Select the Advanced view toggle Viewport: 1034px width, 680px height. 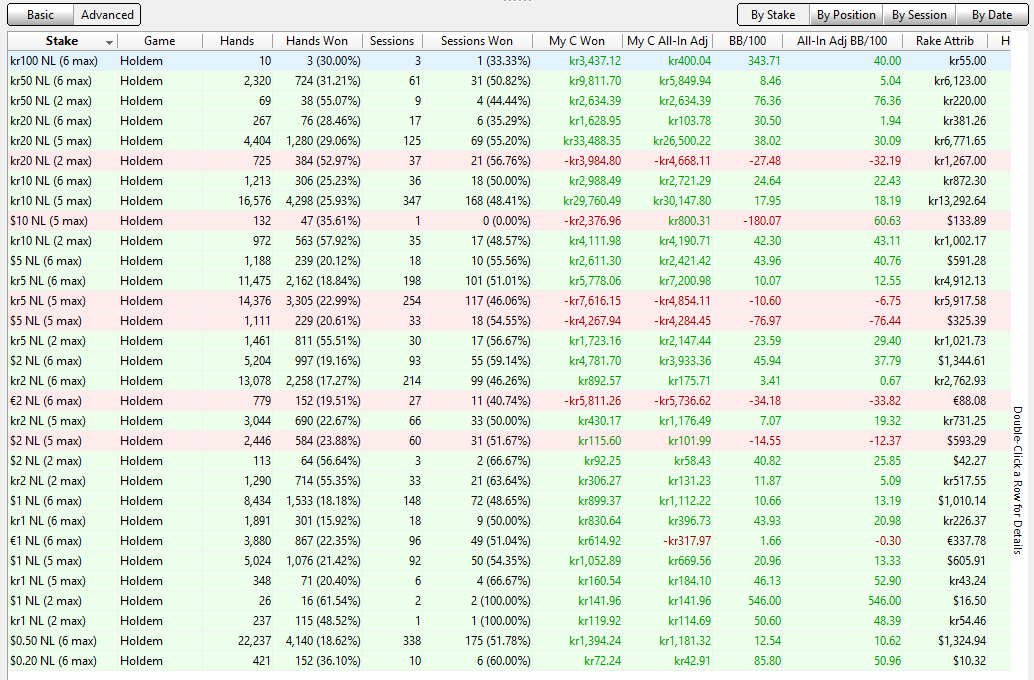pos(107,15)
